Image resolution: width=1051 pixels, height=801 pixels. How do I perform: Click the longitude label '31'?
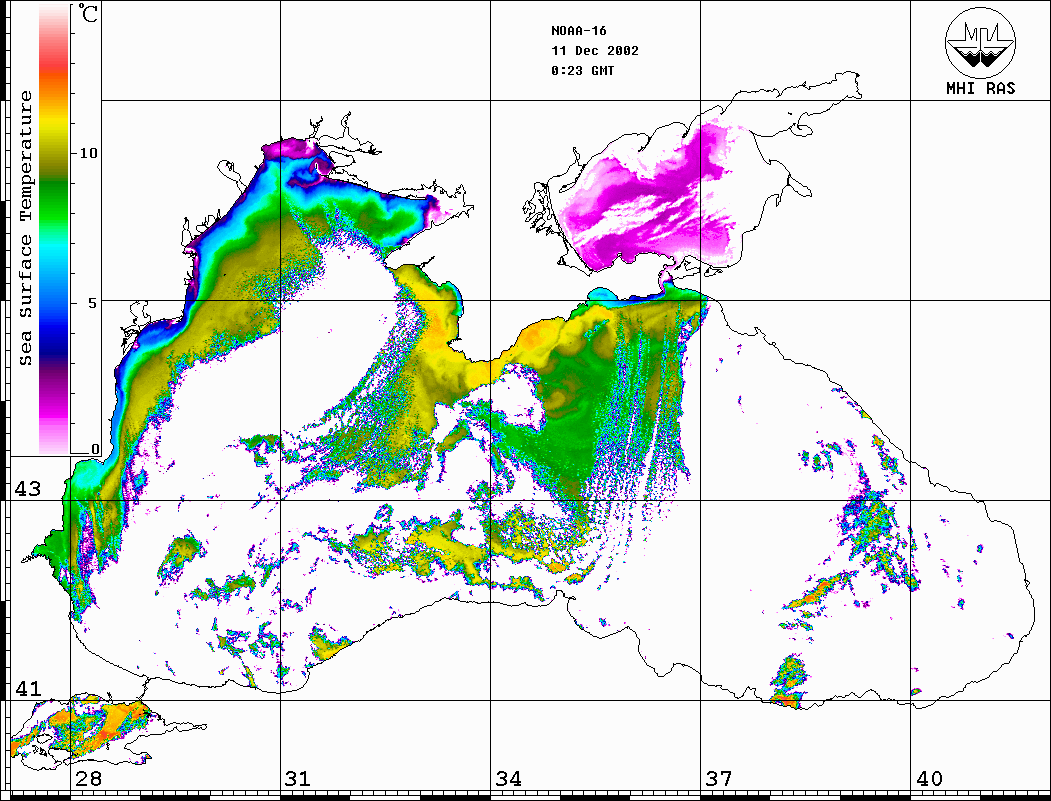298,779
